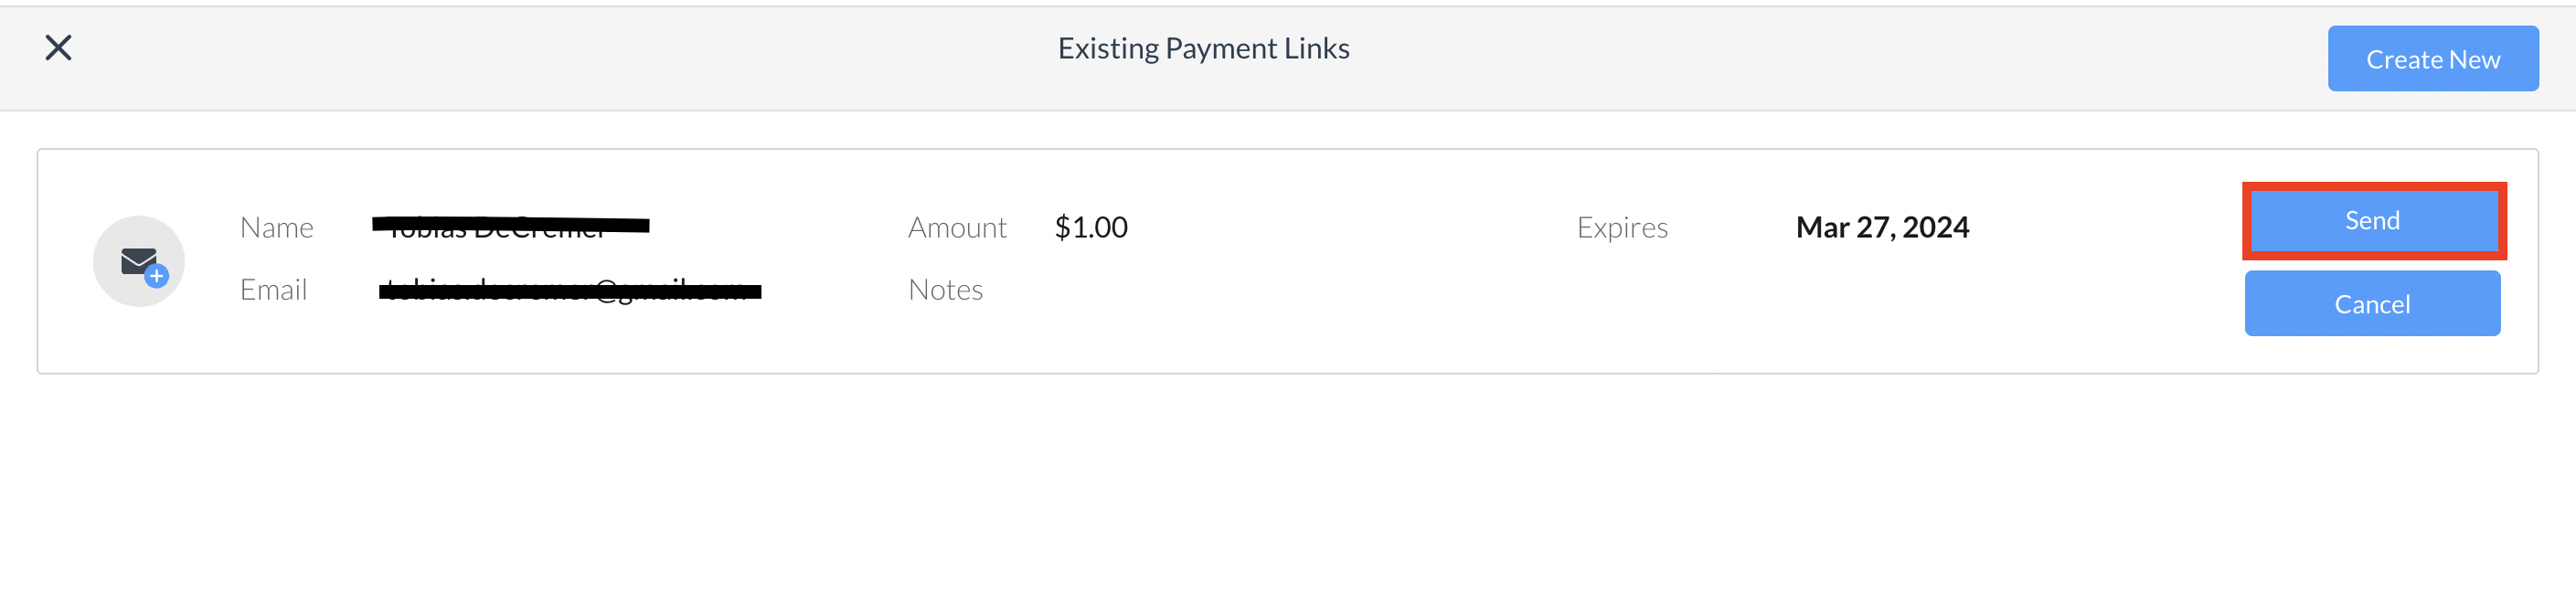Click the envelope payment link icon
Screen dimensions: 2576x592
pos(138,261)
